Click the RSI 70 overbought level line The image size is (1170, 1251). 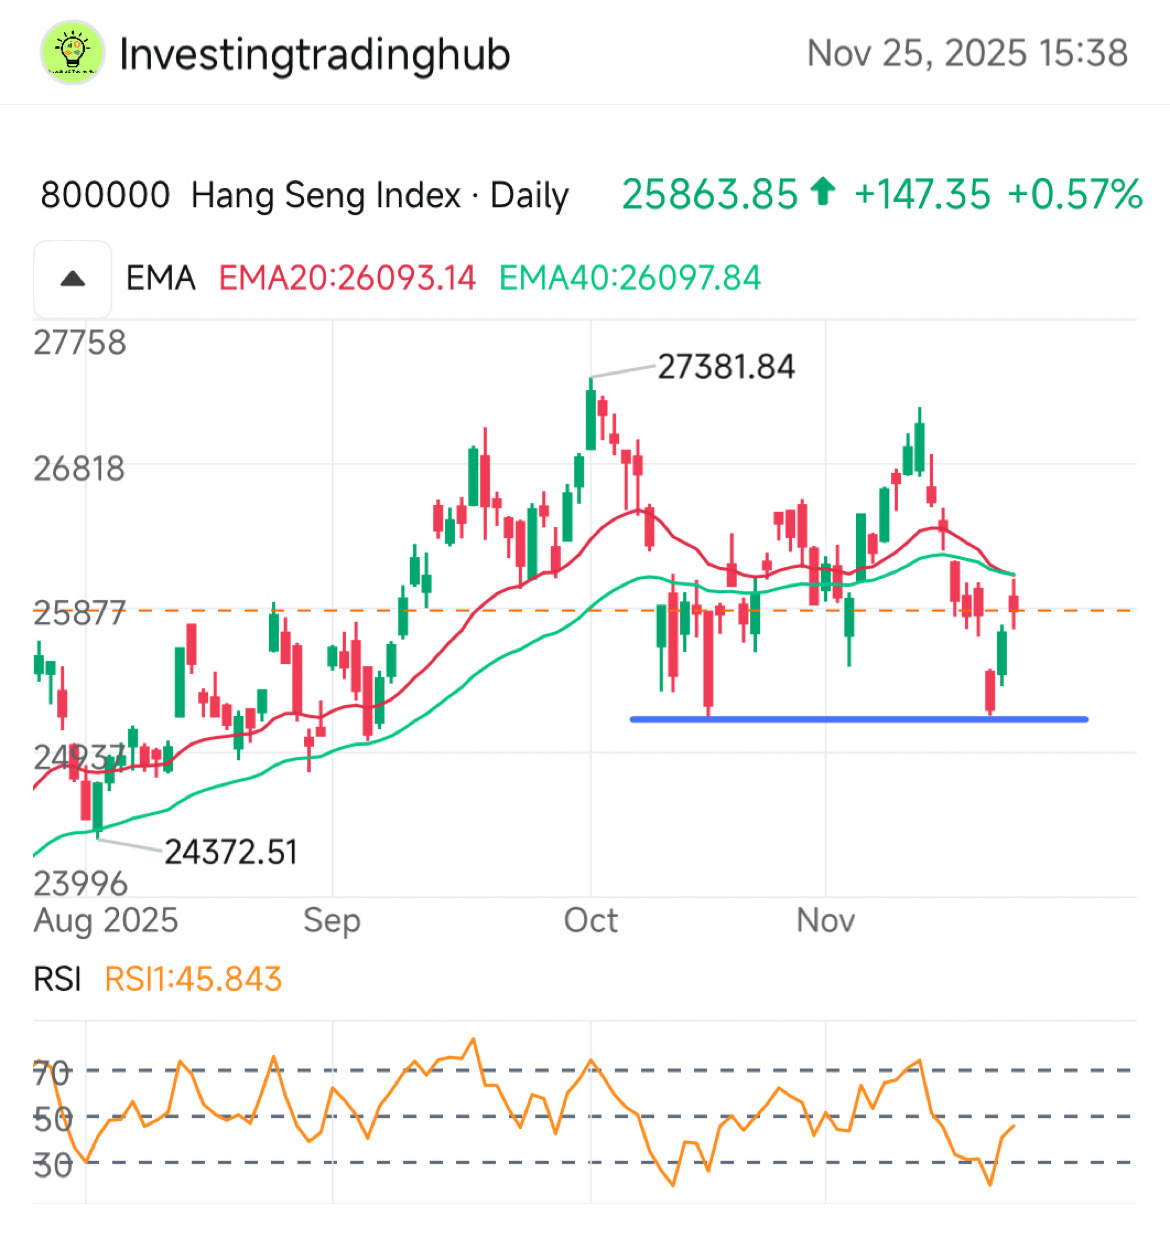(585, 1071)
